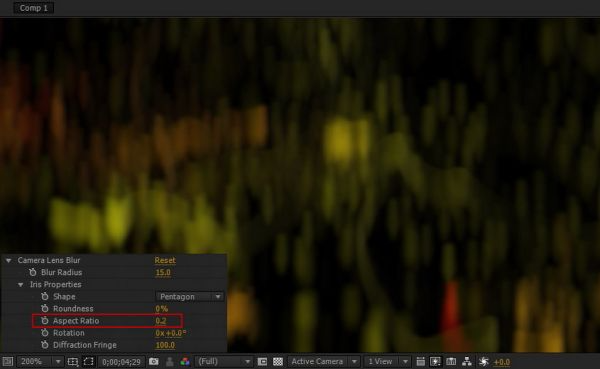Click the Reset link for Camera Lens Blur
Screen dimensions: 600x369
(165, 260)
